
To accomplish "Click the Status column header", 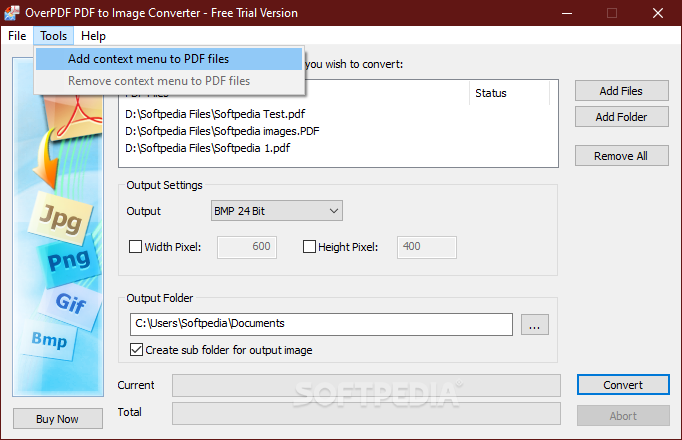I will tap(509, 93).
